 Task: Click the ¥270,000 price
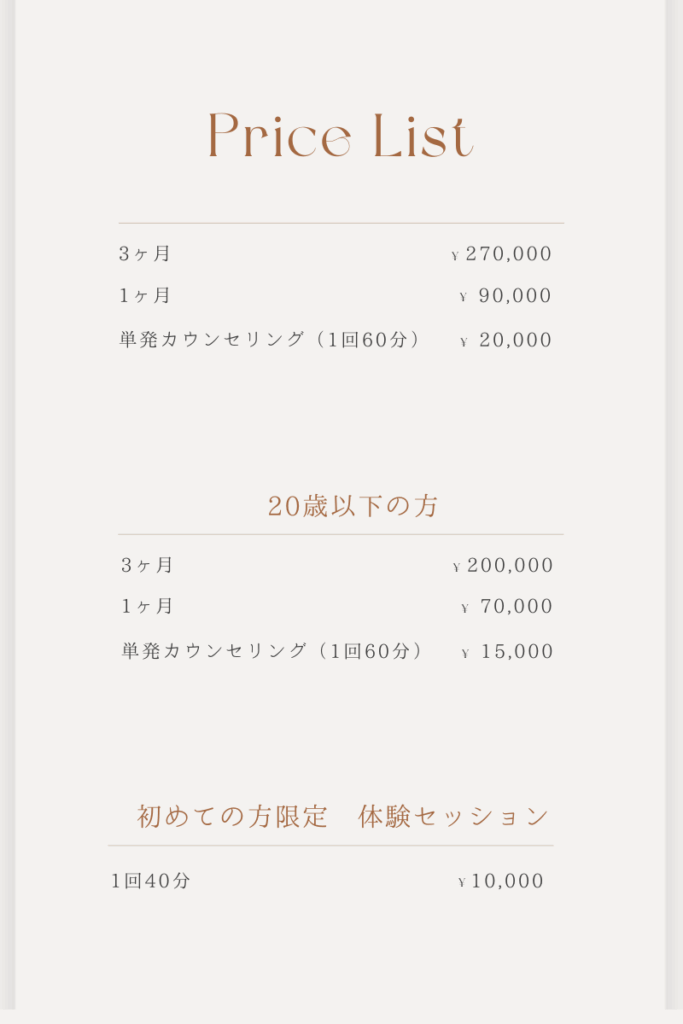[x=501, y=254]
